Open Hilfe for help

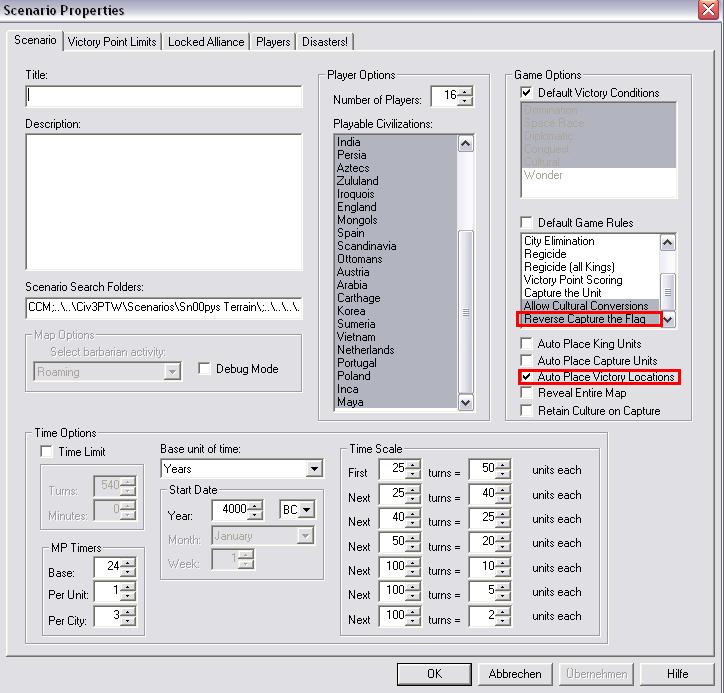tap(677, 674)
